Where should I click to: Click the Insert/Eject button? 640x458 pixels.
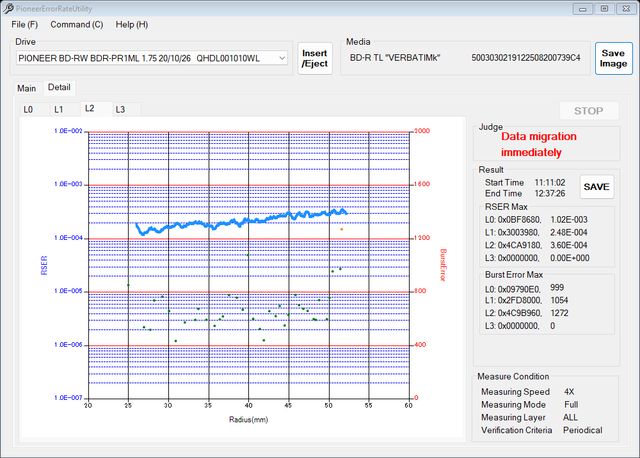315,58
